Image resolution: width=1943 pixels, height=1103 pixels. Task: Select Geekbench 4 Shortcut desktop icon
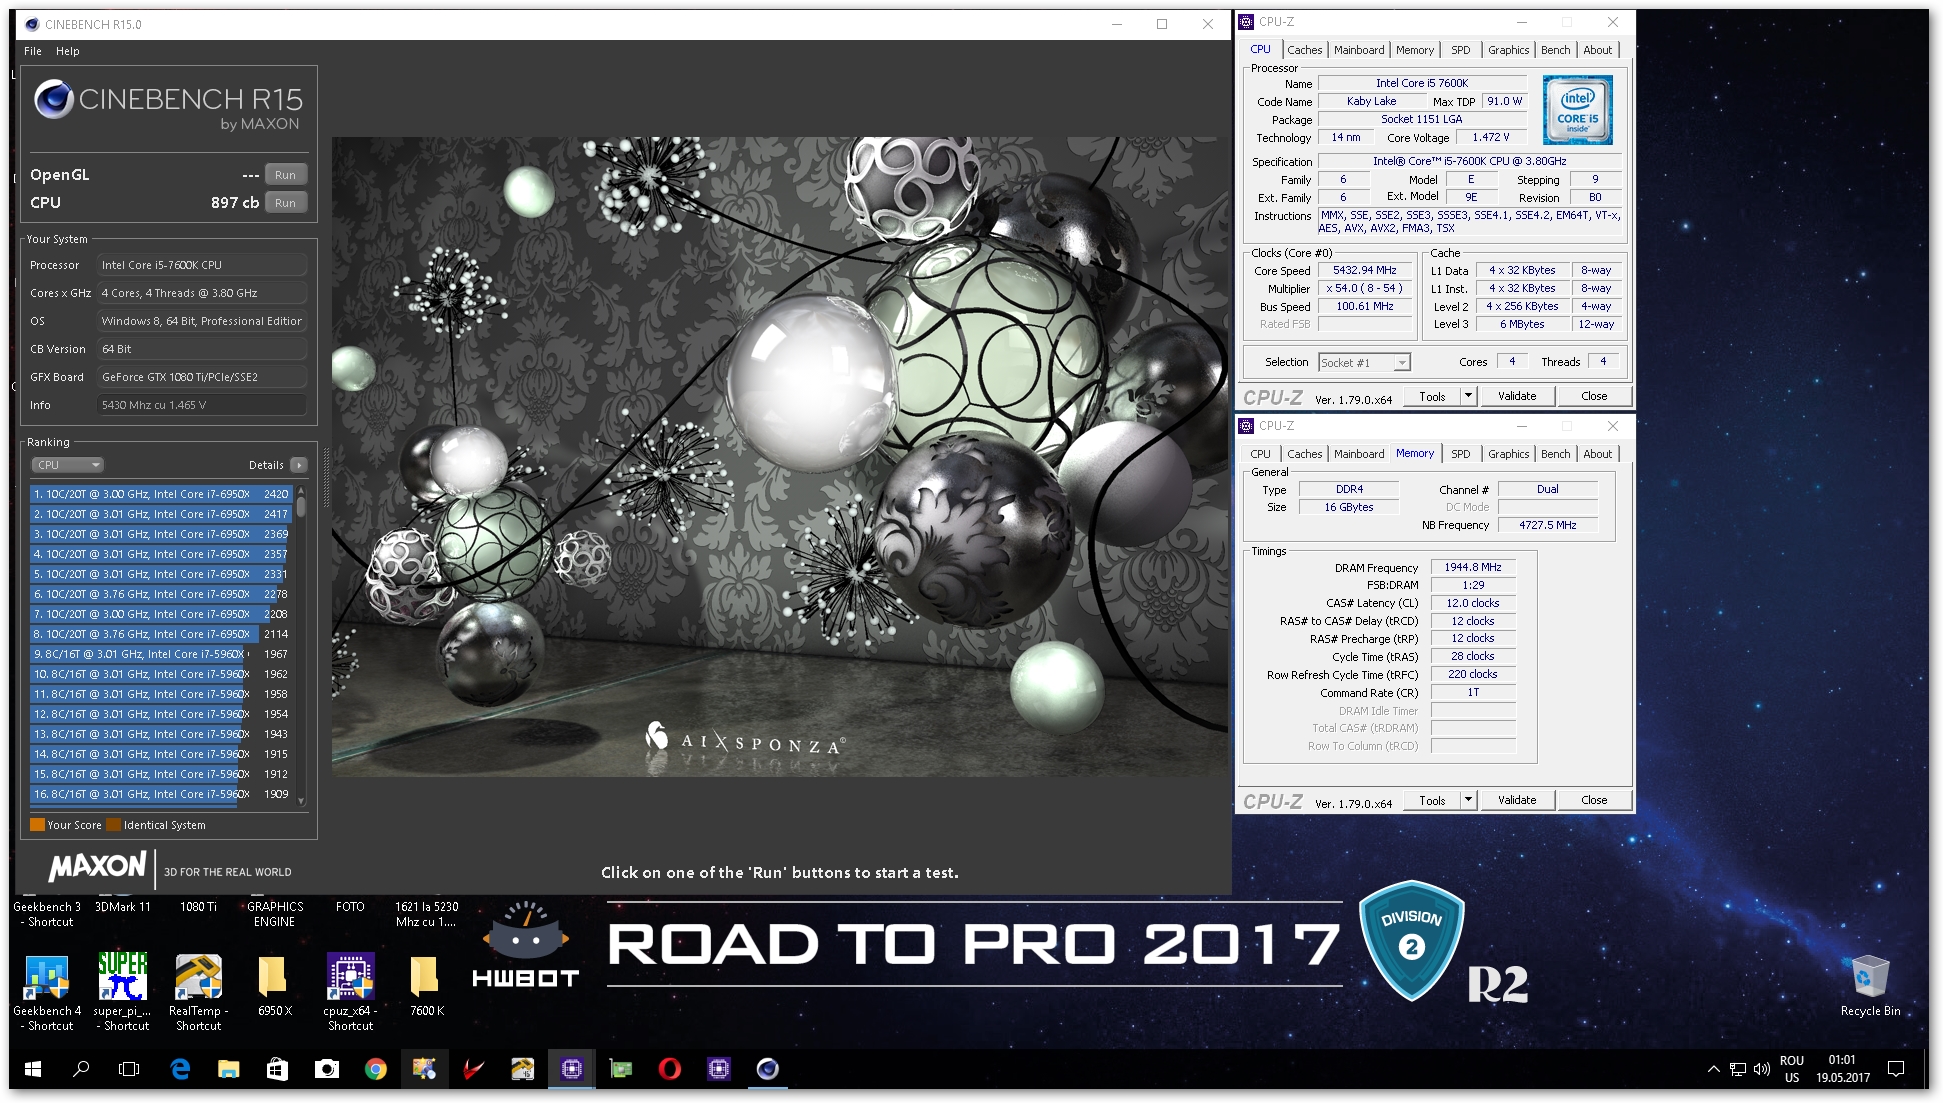47,990
